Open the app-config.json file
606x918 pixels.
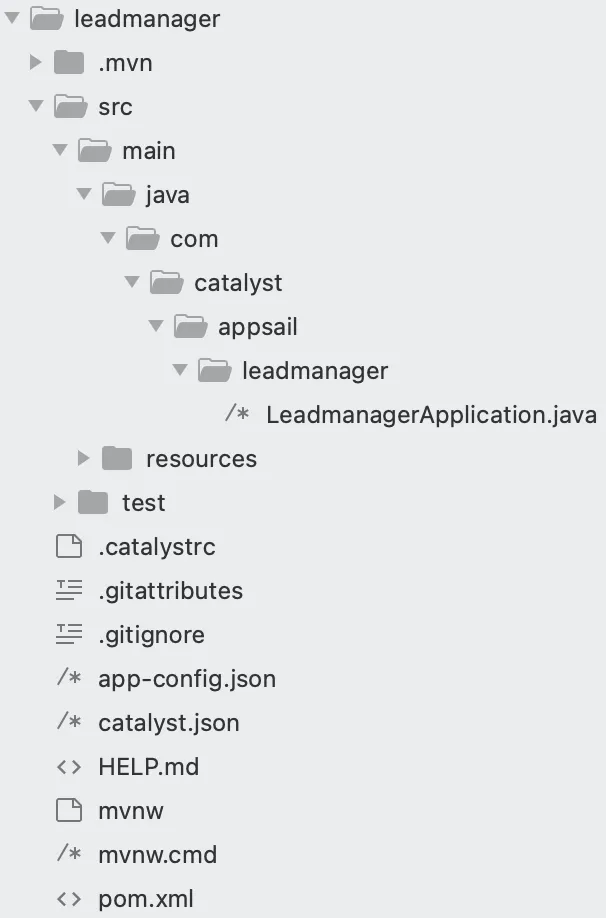(x=187, y=679)
